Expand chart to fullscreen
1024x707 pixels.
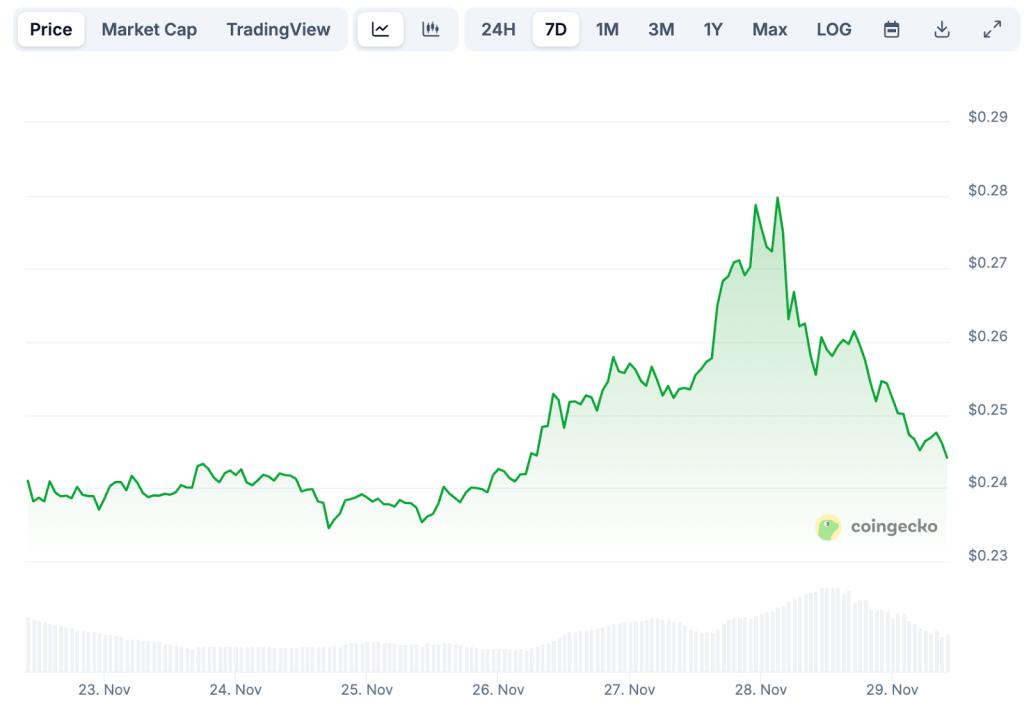coord(992,29)
